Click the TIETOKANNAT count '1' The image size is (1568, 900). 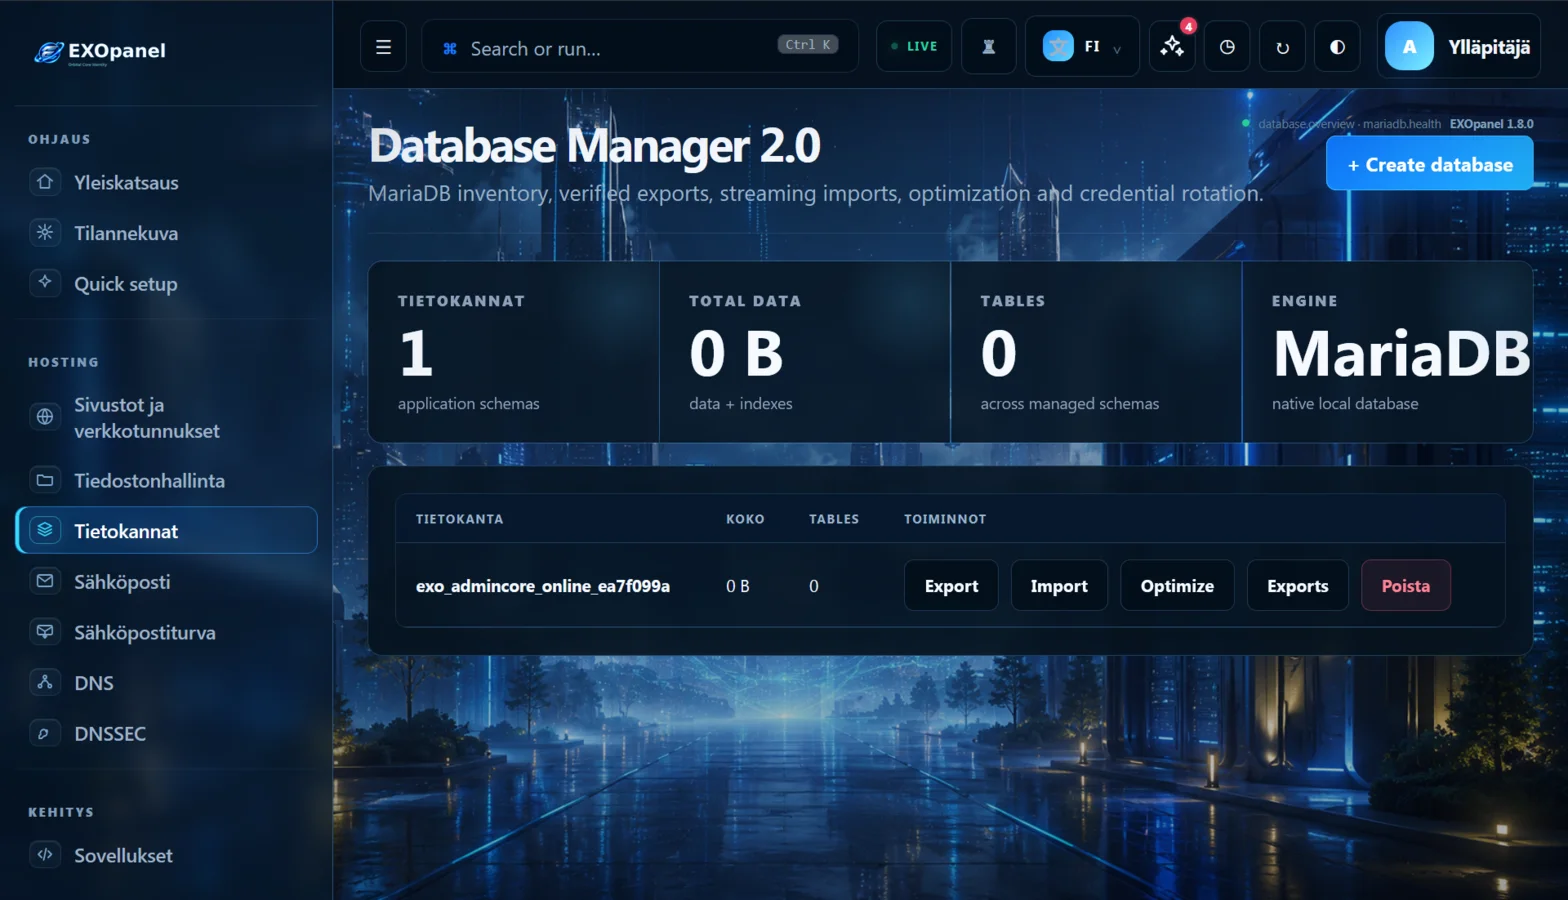tap(416, 354)
